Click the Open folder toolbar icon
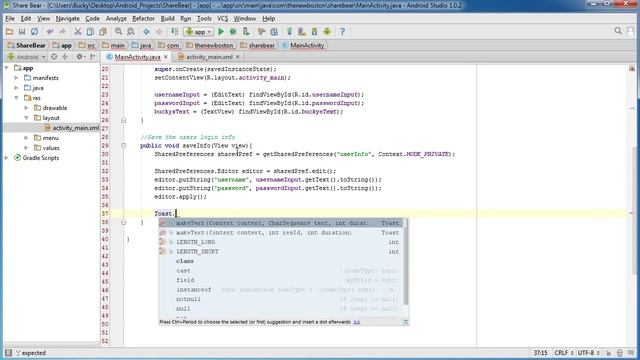Image resolution: width=640 pixels, height=360 pixels. click(x=9, y=31)
